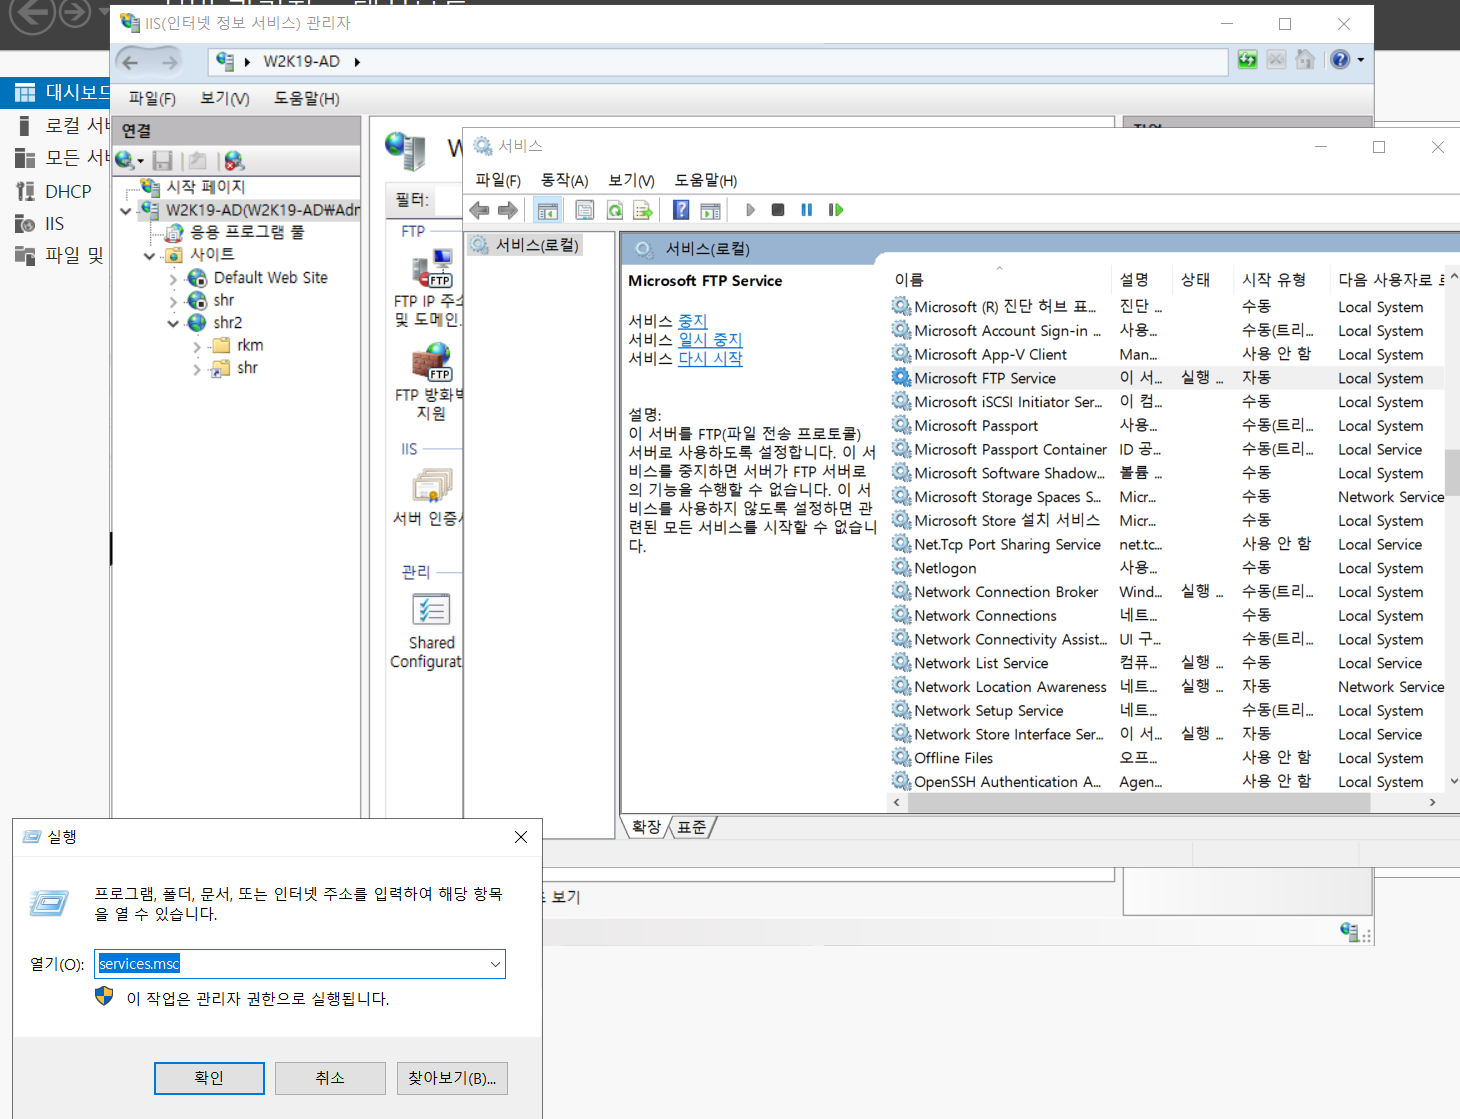Sort by the 시작 유형 column header
1460x1119 pixels.
pyautogui.click(x=1281, y=280)
